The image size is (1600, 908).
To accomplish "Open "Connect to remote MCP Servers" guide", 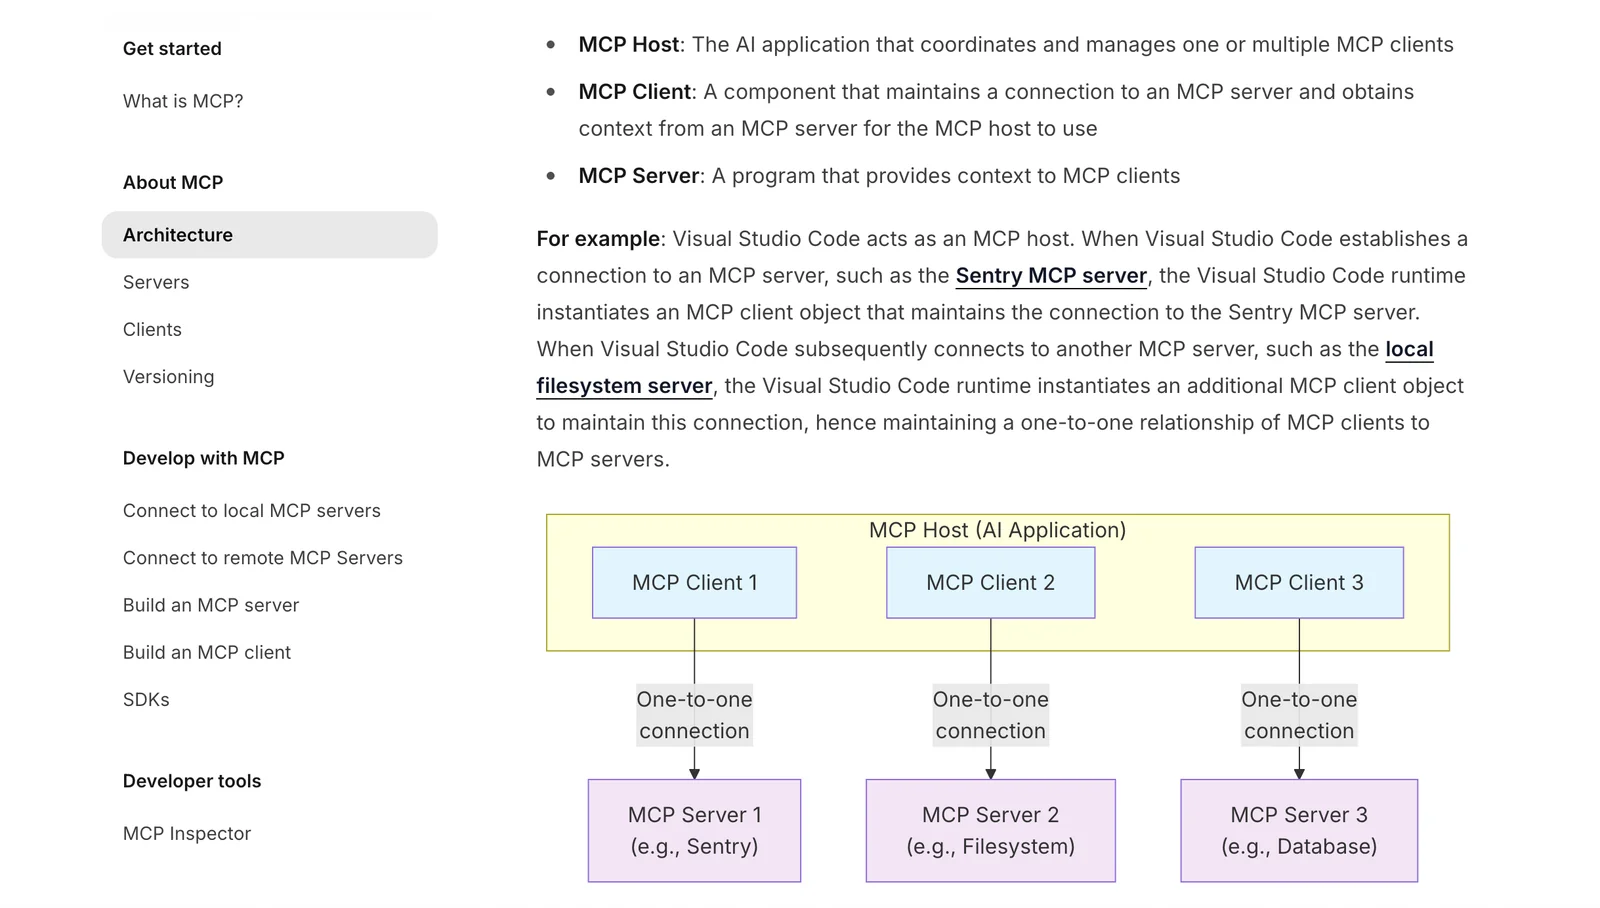I will pyautogui.click(x=262, y=558).
